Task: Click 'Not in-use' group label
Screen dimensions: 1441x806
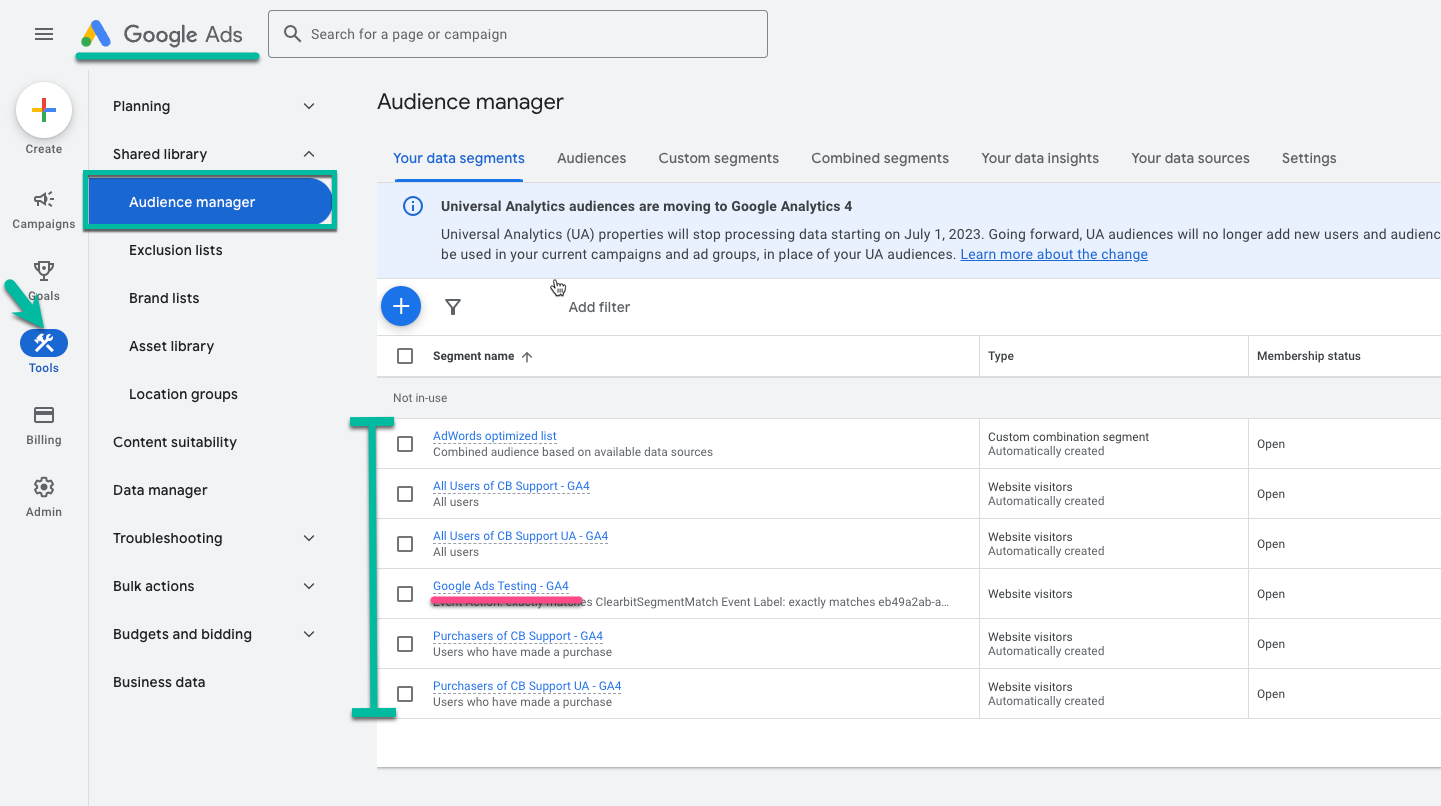Action: (420, 398)
